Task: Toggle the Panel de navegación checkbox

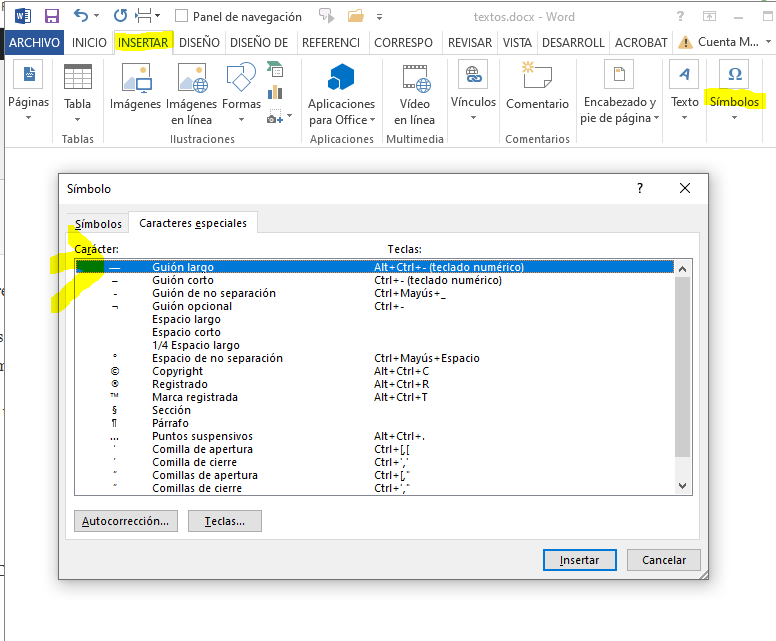Action: pos(181,16)
